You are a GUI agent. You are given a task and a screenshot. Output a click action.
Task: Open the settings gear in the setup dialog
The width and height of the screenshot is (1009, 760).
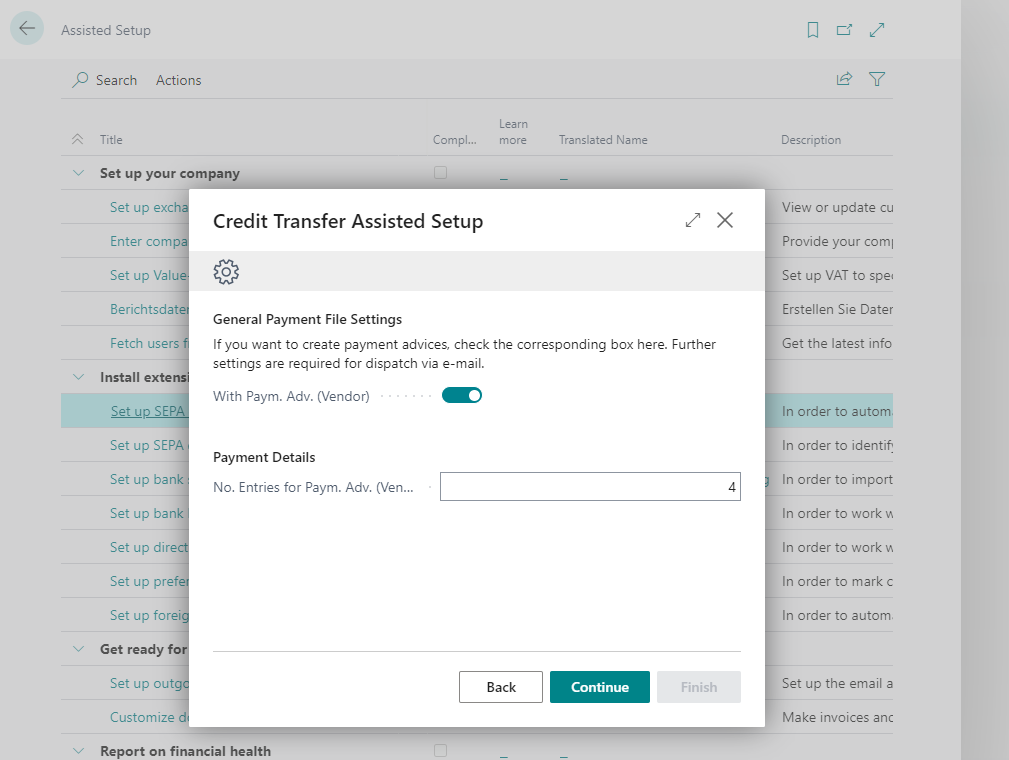(226, 271)
